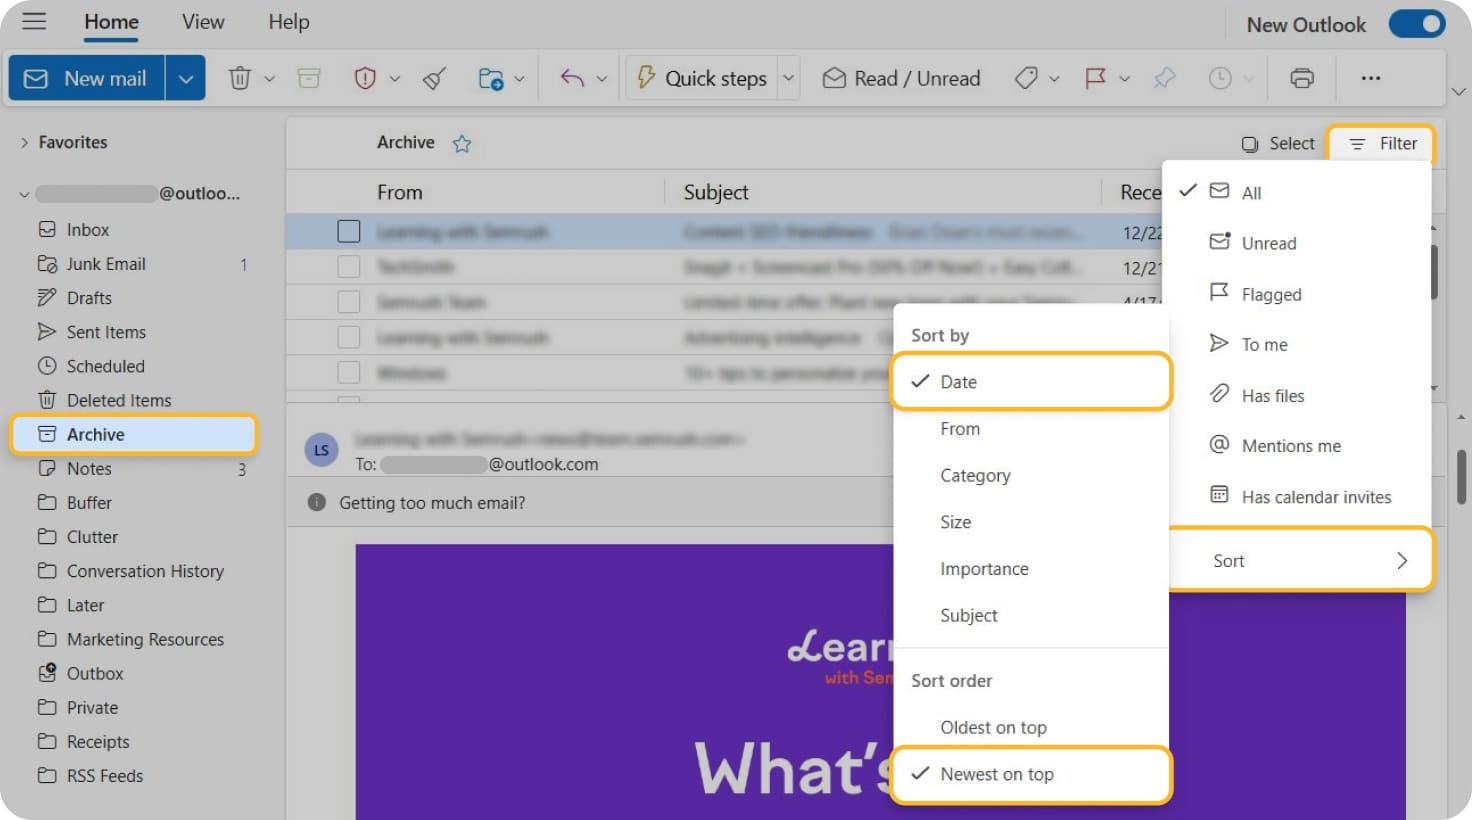The width and height of the screenshot is (1472, 820).
Task: Pin the message with the pin icon
Action: point(1163,77)
